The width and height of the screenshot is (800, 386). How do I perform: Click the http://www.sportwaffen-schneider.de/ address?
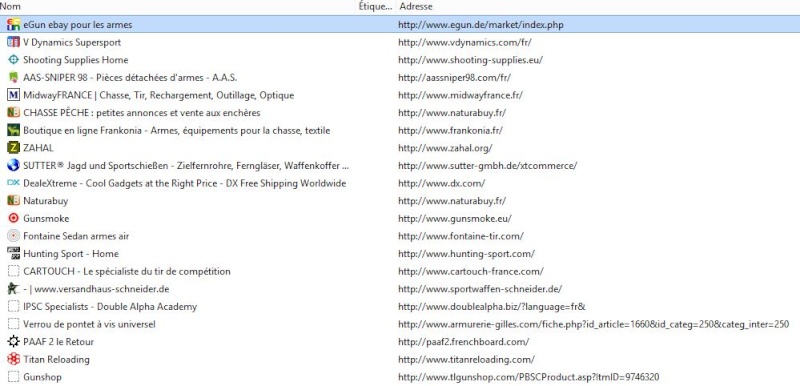tap(480, 289)
